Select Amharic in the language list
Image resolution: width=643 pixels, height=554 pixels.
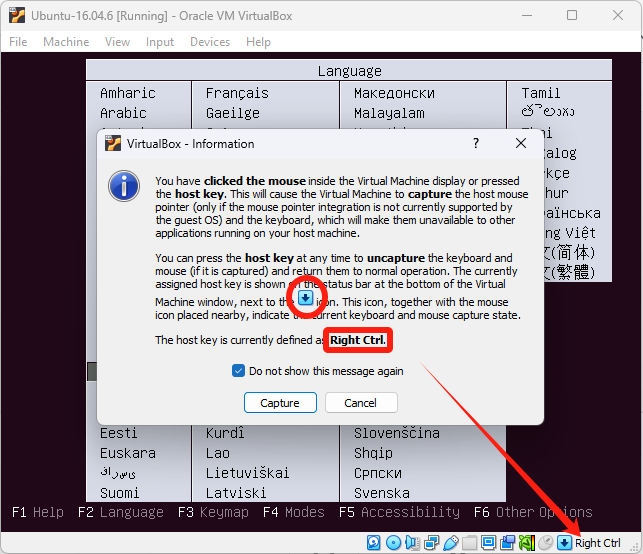[128, 93]
